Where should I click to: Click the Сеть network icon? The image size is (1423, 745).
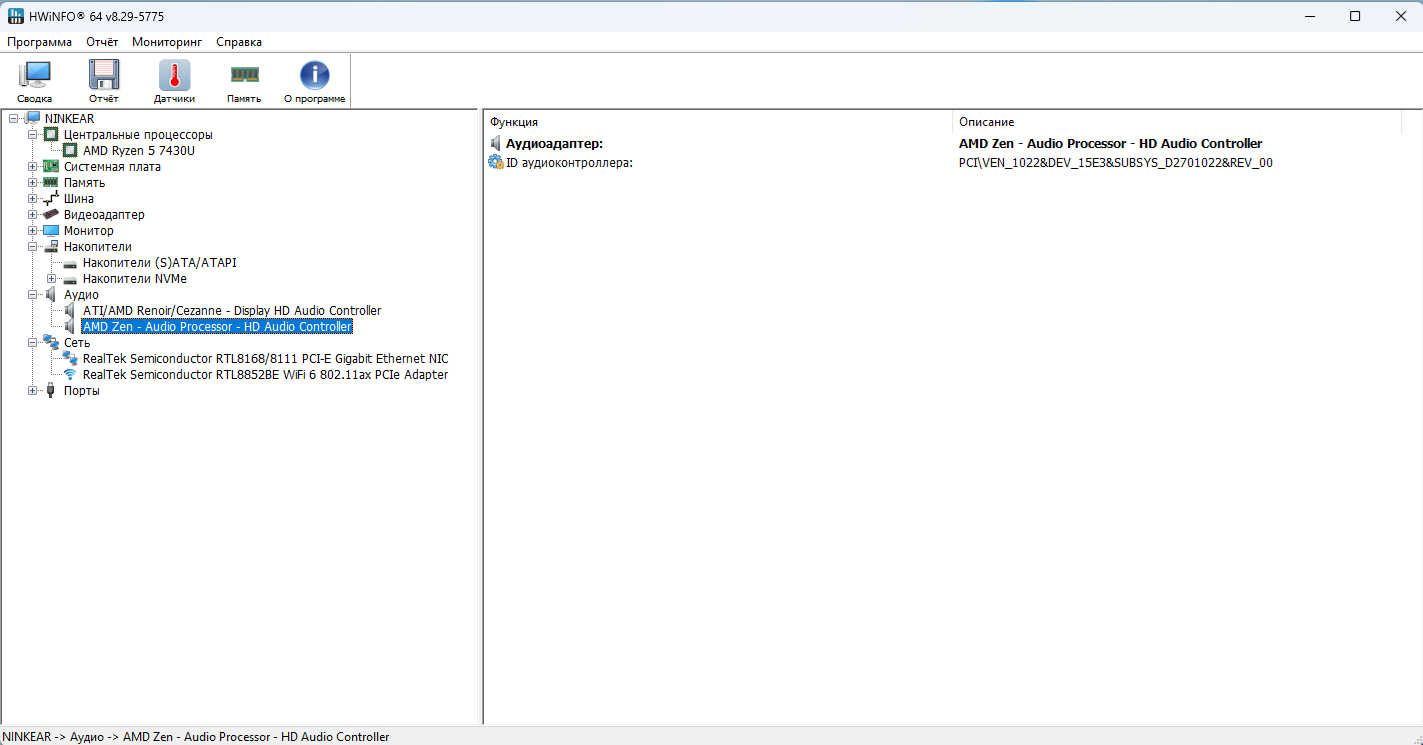click(51, 343)
